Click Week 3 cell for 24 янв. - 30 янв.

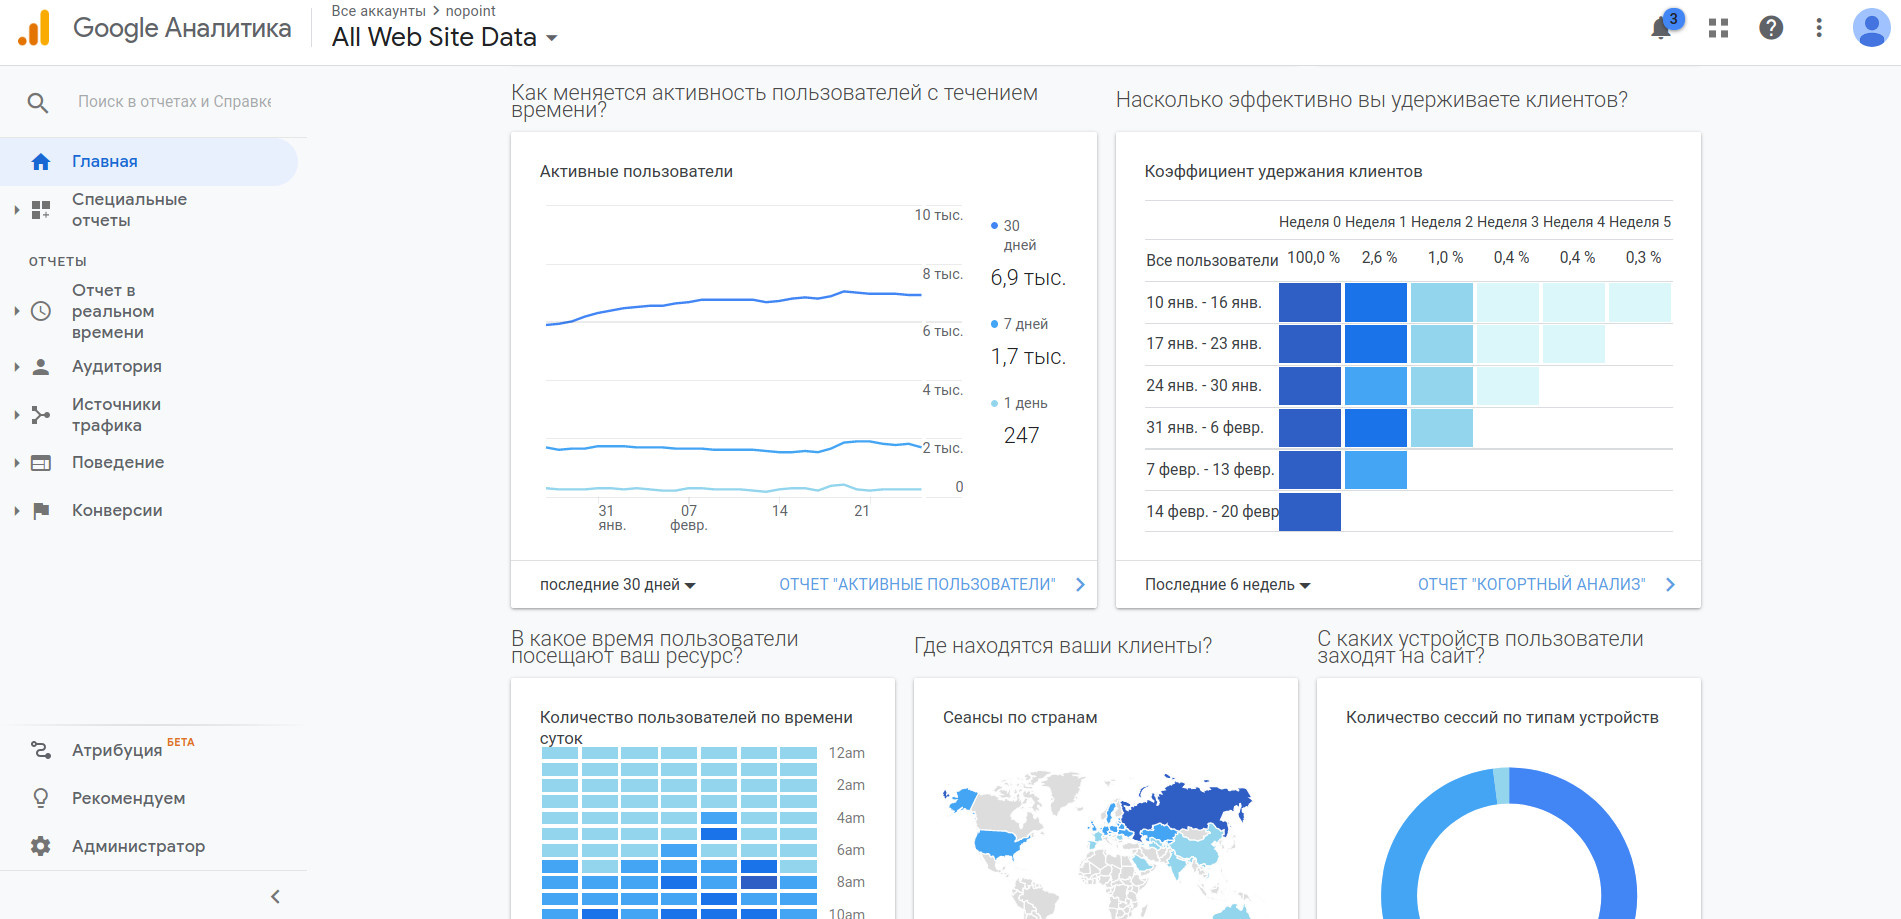click(1508, 386)
